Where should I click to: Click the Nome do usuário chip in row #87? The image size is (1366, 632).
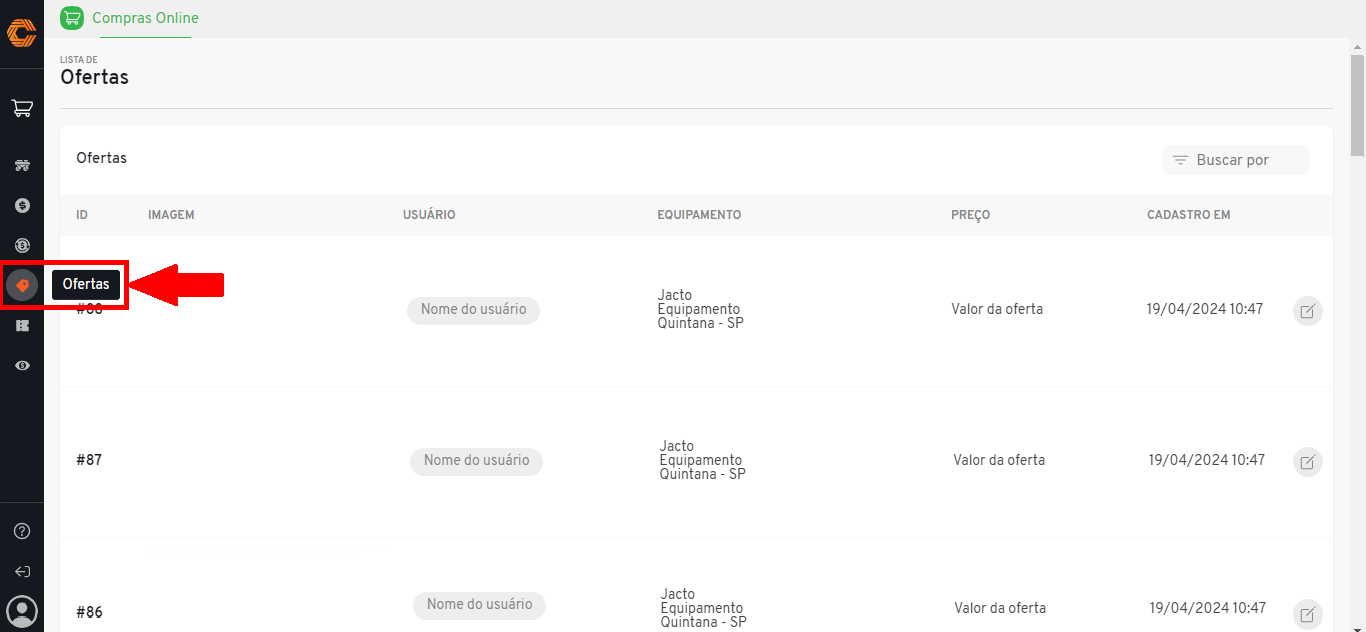476,461
